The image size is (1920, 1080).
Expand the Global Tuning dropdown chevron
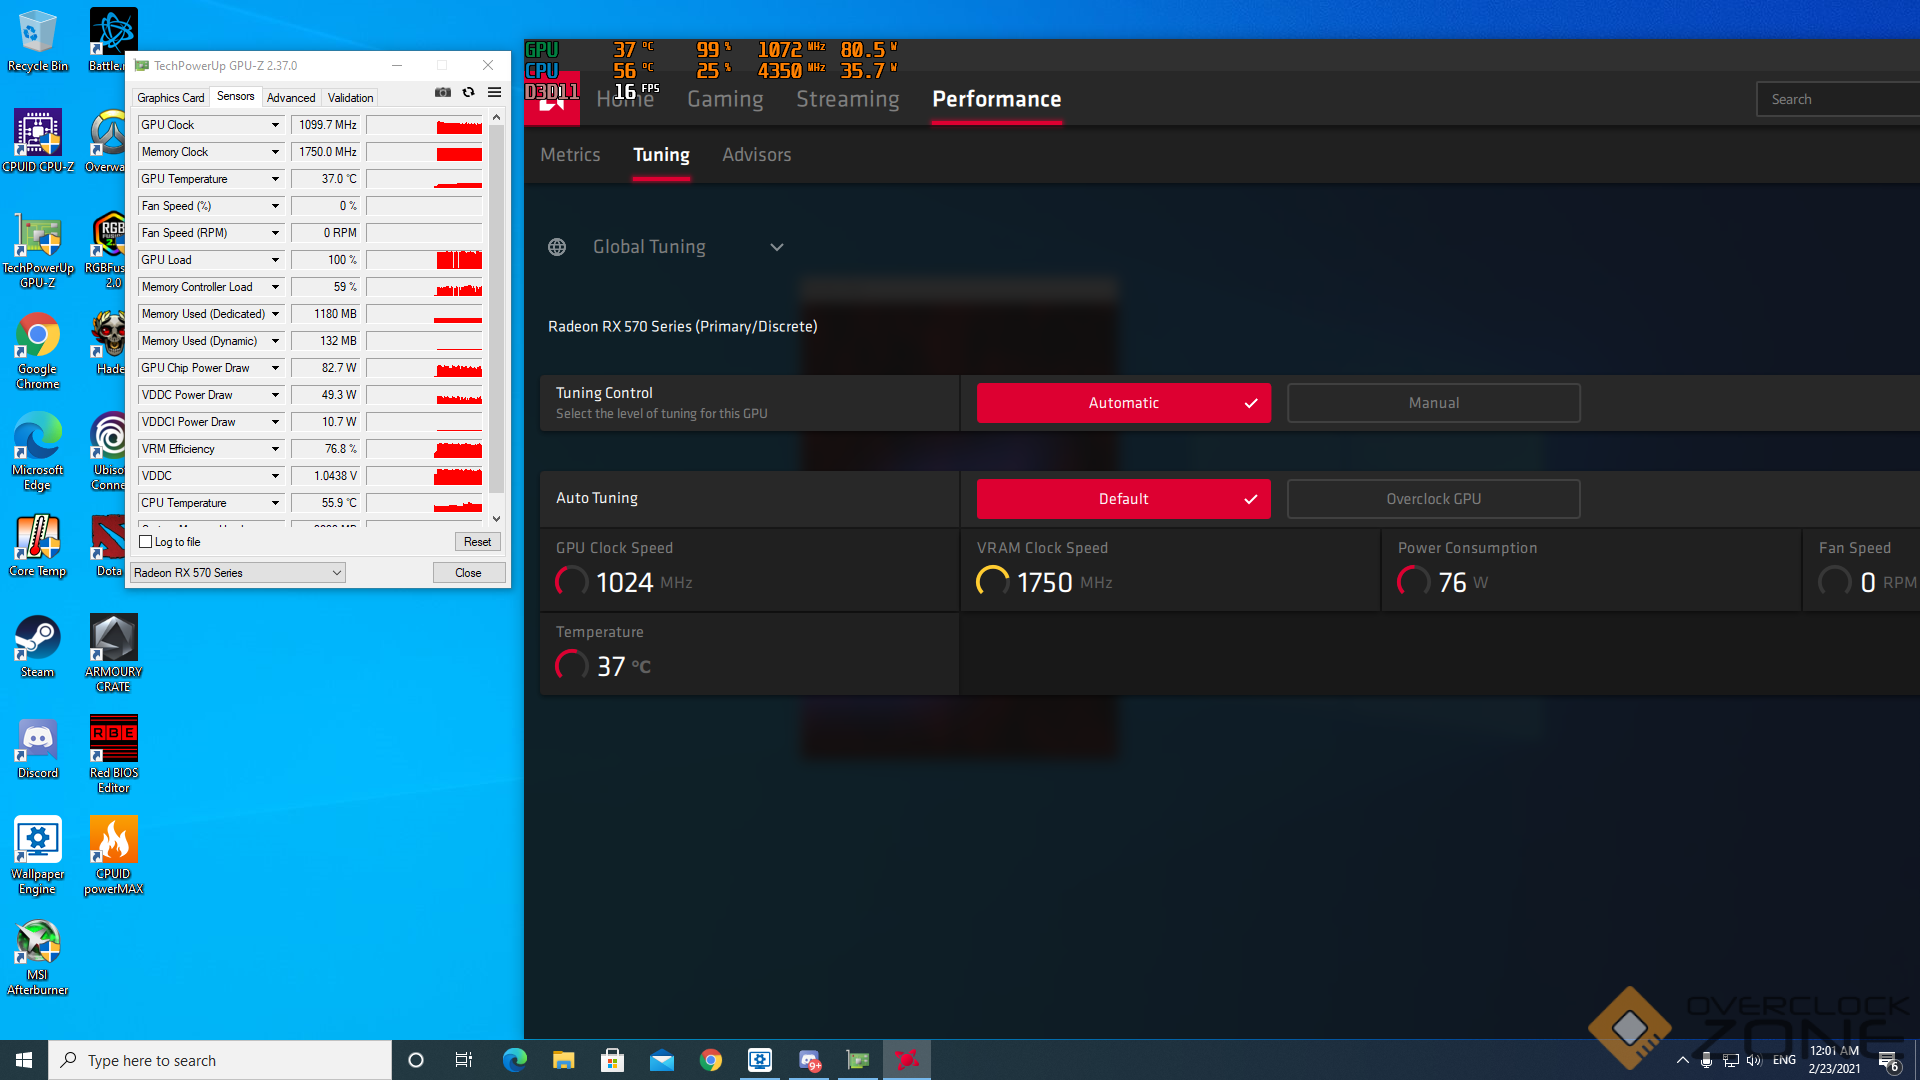click(x=776, y=247)
